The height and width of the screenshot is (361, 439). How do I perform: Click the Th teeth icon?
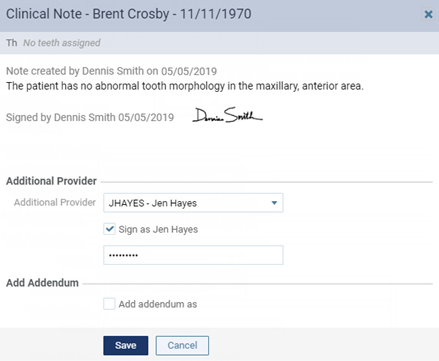coord(12,43)
